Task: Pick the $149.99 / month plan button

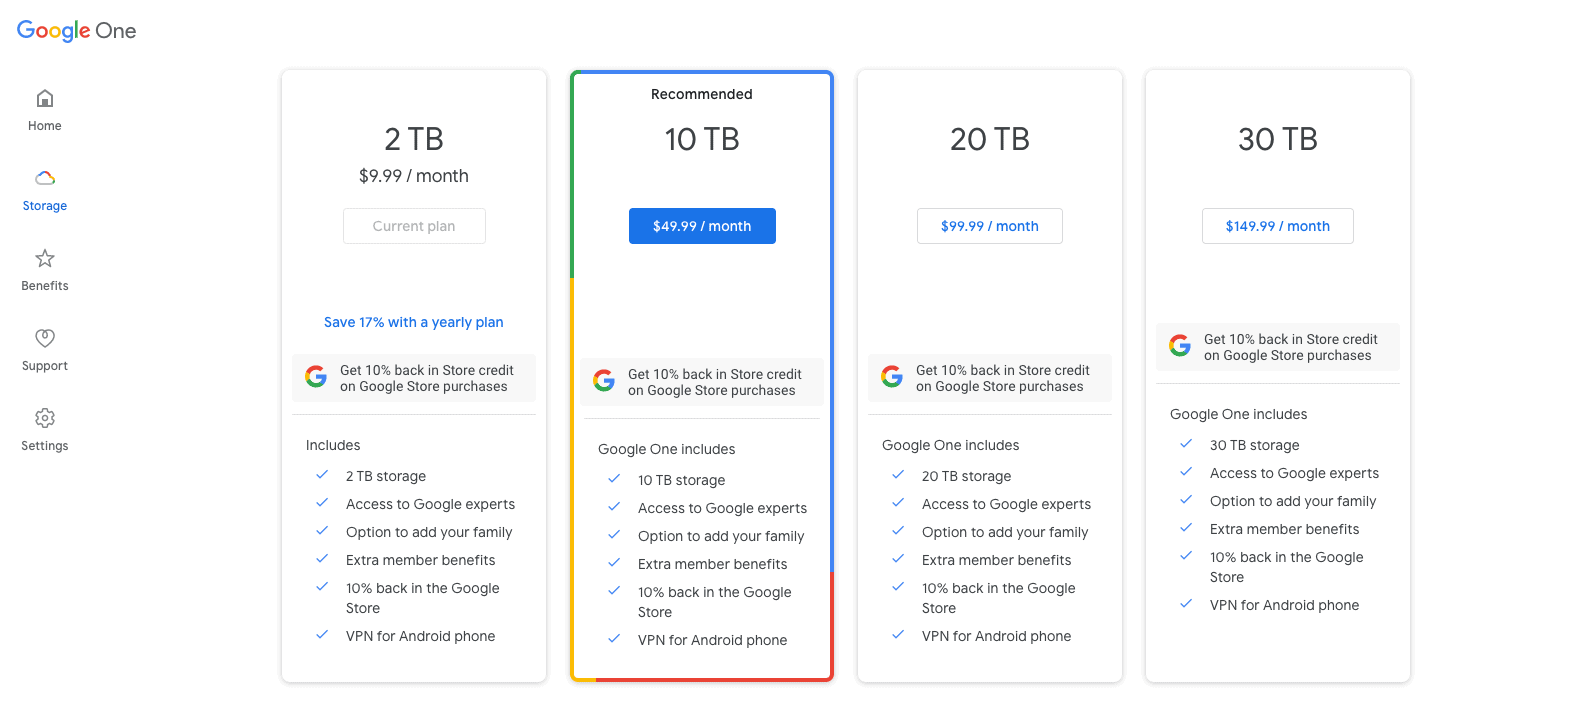Action: click(x=1277, y=226)
